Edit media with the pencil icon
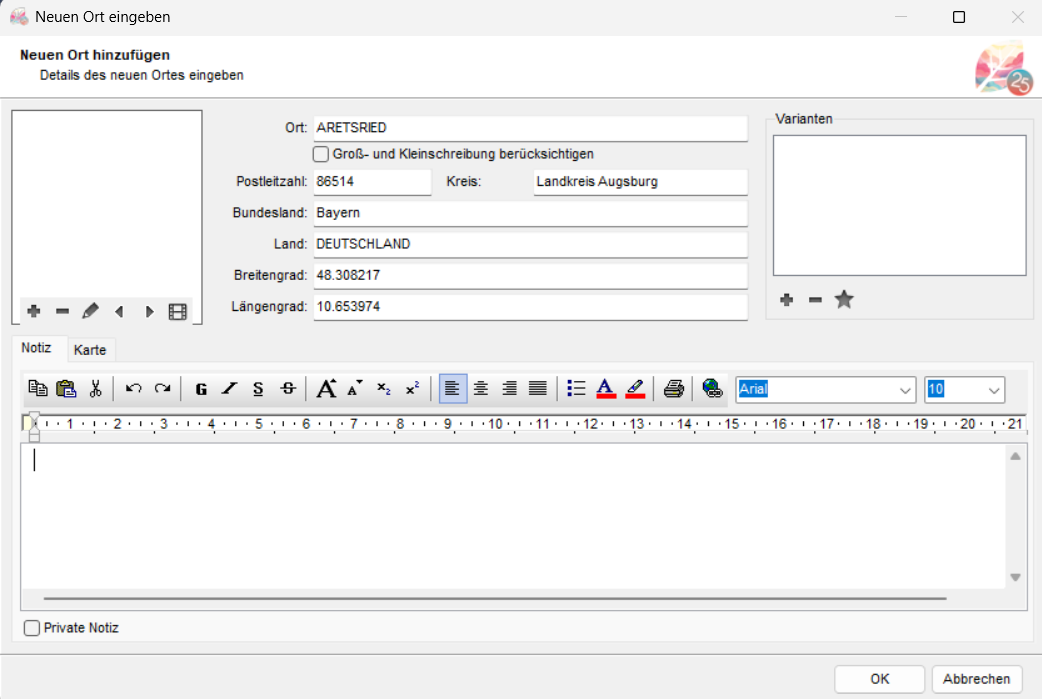 click(x=90, y=311)
